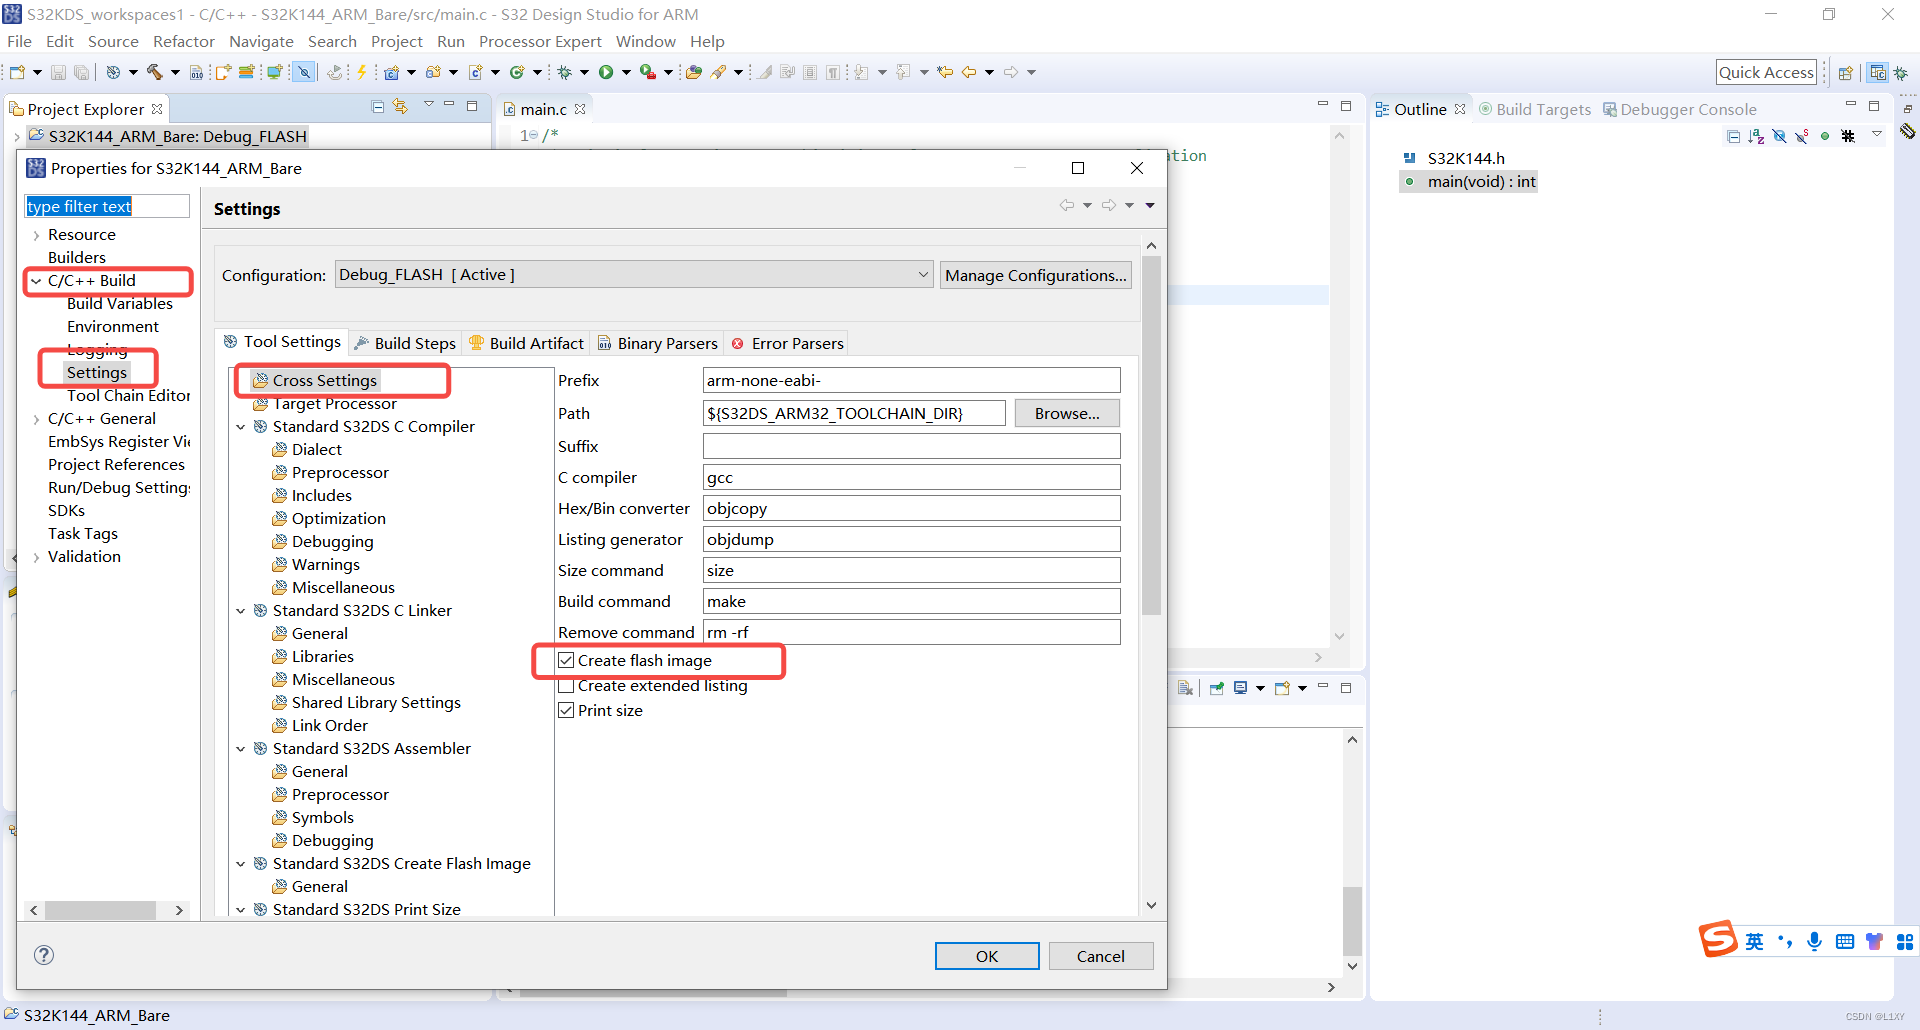Click the lightning bolt flash icon in toolbar
Image resolution: width=1920 pixels, height=1030 pixels.
pos(362,72)
